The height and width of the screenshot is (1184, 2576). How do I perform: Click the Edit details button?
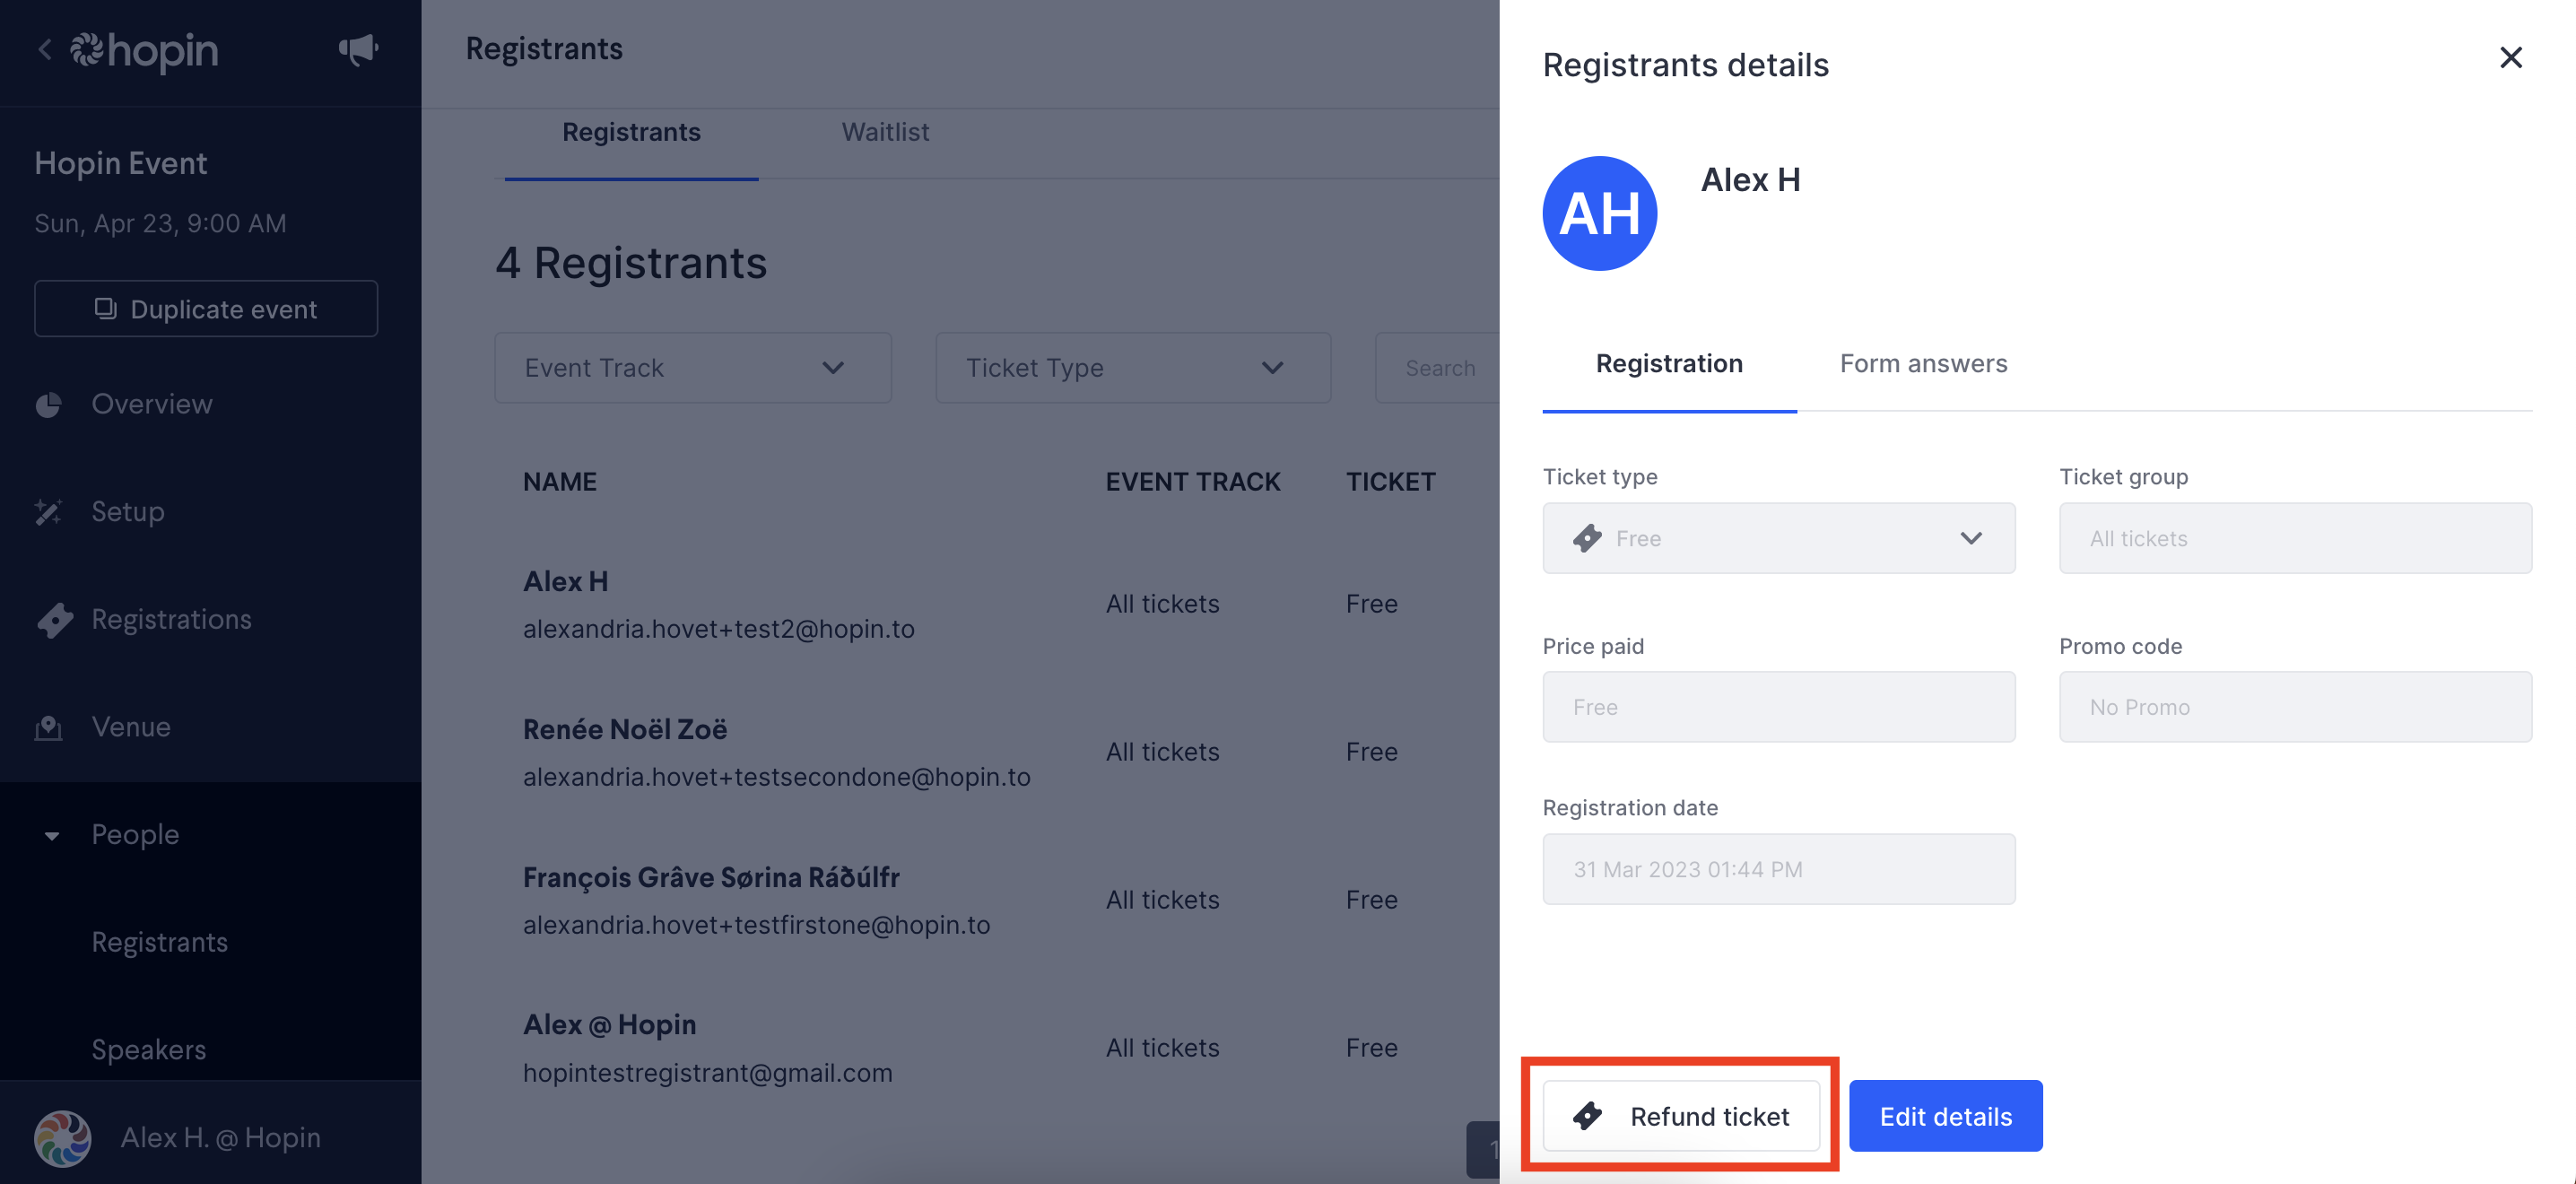1945,1116
